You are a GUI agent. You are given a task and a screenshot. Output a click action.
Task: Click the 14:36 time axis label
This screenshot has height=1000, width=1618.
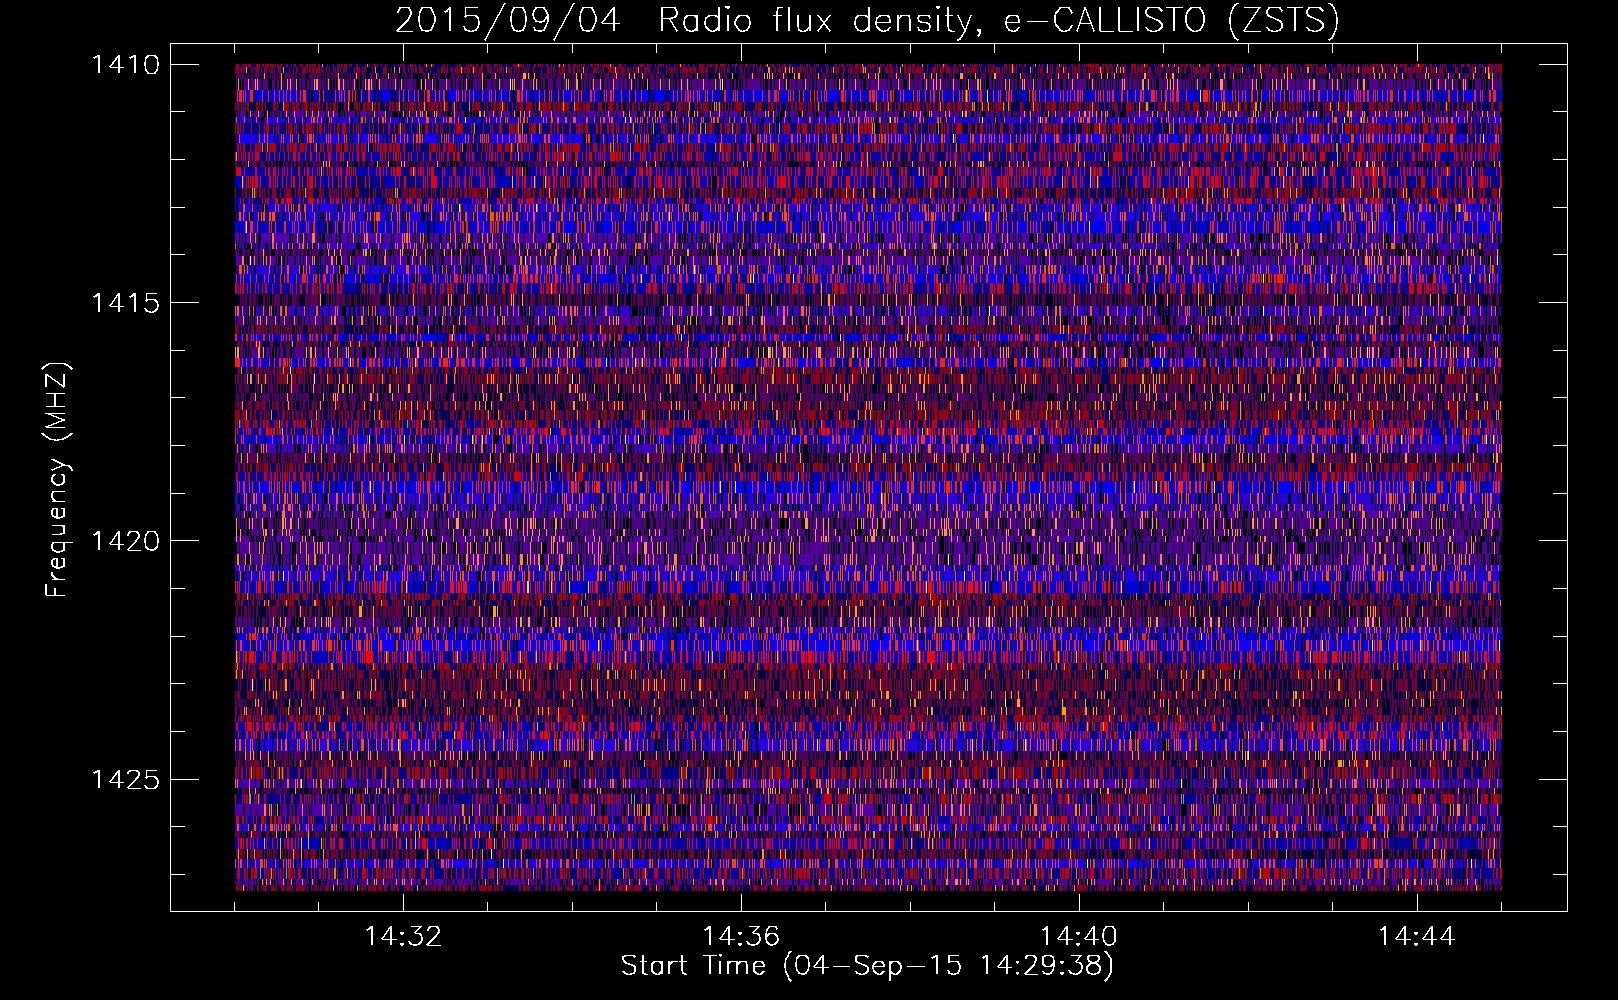click(741, 937)
